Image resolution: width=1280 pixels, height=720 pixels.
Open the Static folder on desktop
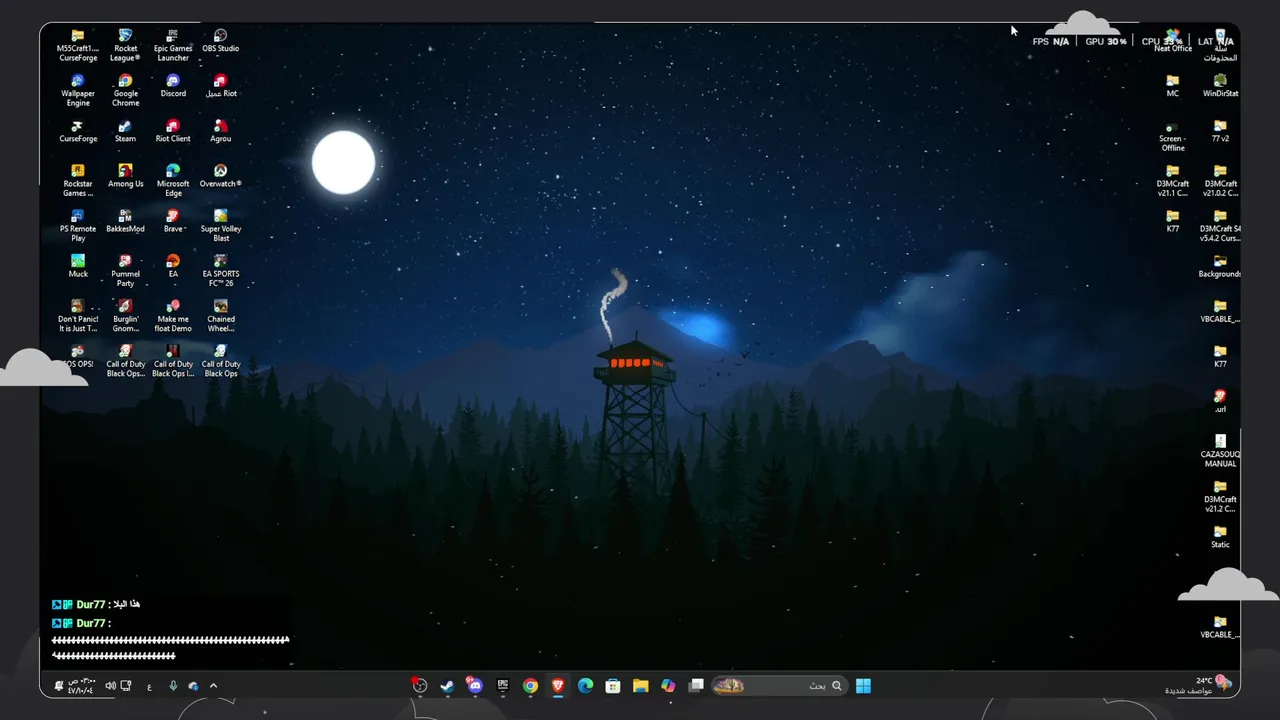coord(1220,536)
